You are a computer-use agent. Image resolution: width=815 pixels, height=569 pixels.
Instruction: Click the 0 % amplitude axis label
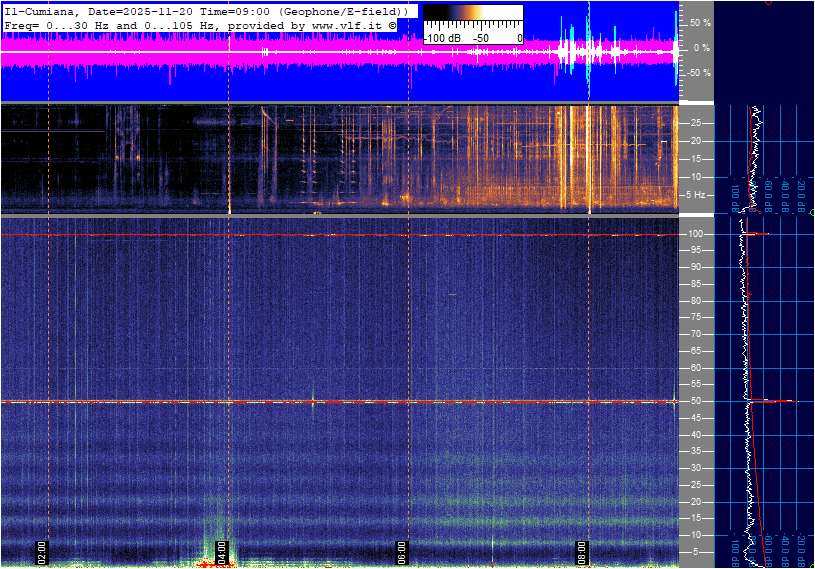click(x=701, y=47)
